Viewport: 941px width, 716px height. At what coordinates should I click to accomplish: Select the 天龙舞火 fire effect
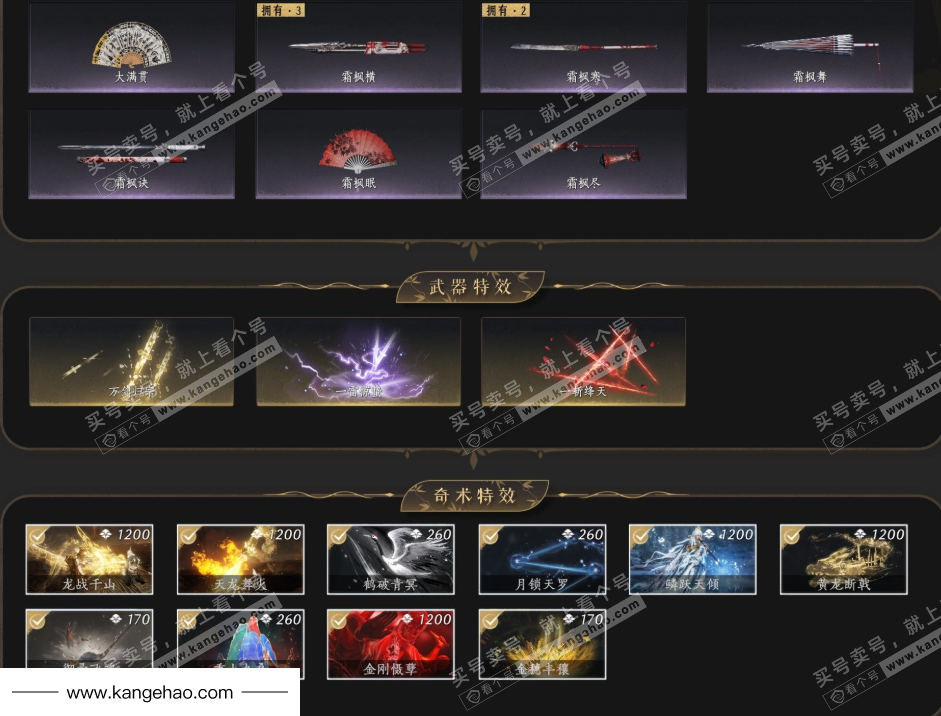point(241,559)
